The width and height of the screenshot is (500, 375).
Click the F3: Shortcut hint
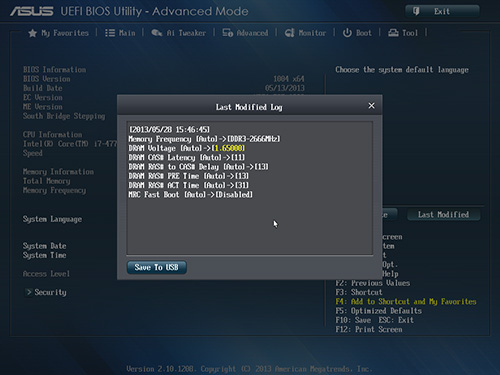[359, 292]
